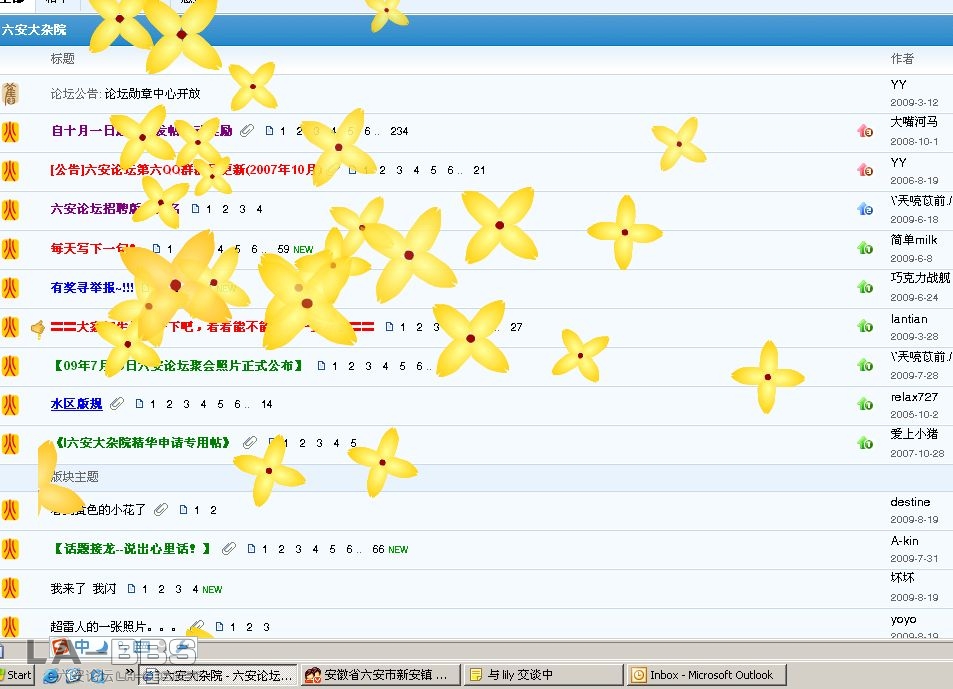This screenshot has width=953, height=689.
Task: Click blue sticky arrow icon in 六安论坛招聘 row
Action: [x=865, y=209]
